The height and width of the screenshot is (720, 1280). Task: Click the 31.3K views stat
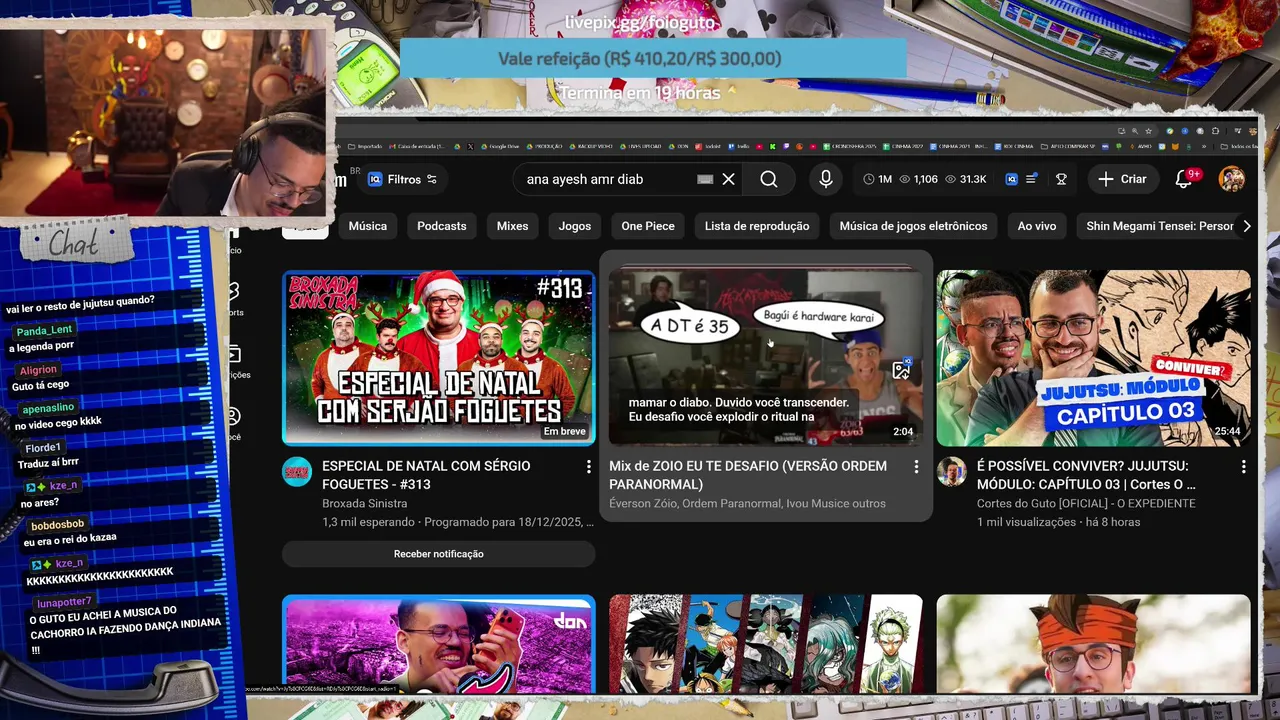pos(965,179)
